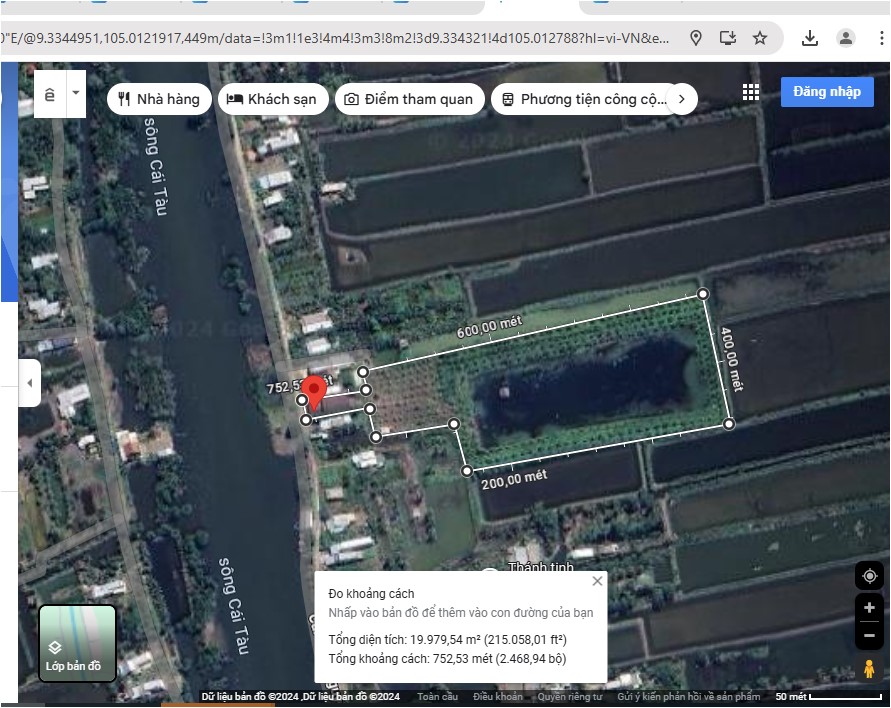This screenshot has width=891, height=708.
Task: Toggle the Lớp bản đồ layers thumbnail
Action: coord(78,643)
